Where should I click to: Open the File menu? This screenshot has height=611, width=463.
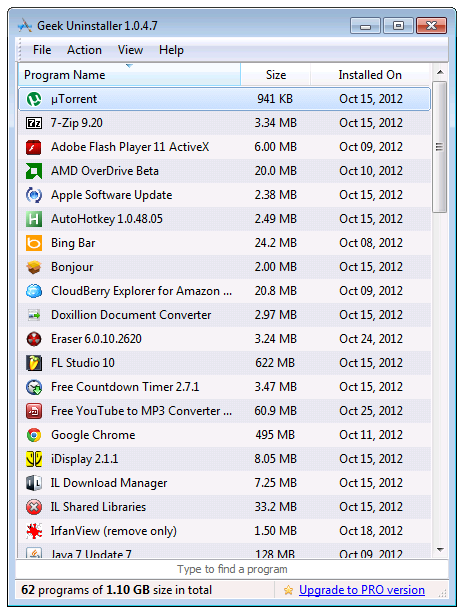(42, 50)
